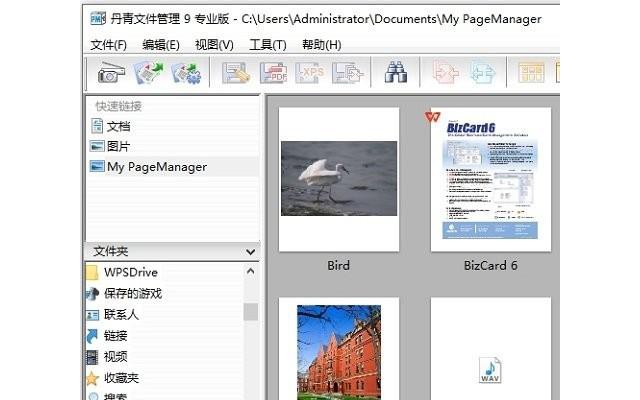Click the red merge pages icon
This screenshot has width=640, height=400.
click(x=445, y=73)
